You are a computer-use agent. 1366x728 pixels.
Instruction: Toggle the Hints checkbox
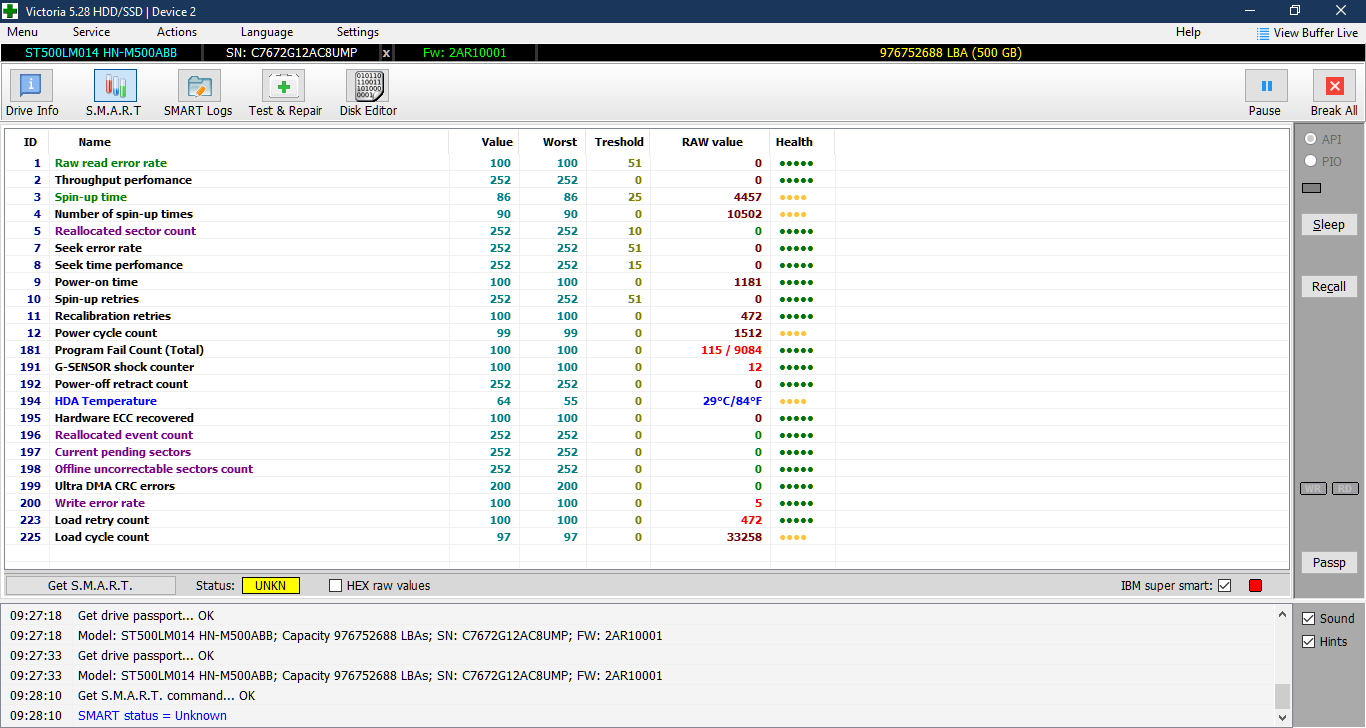[x=1308, y=642]
